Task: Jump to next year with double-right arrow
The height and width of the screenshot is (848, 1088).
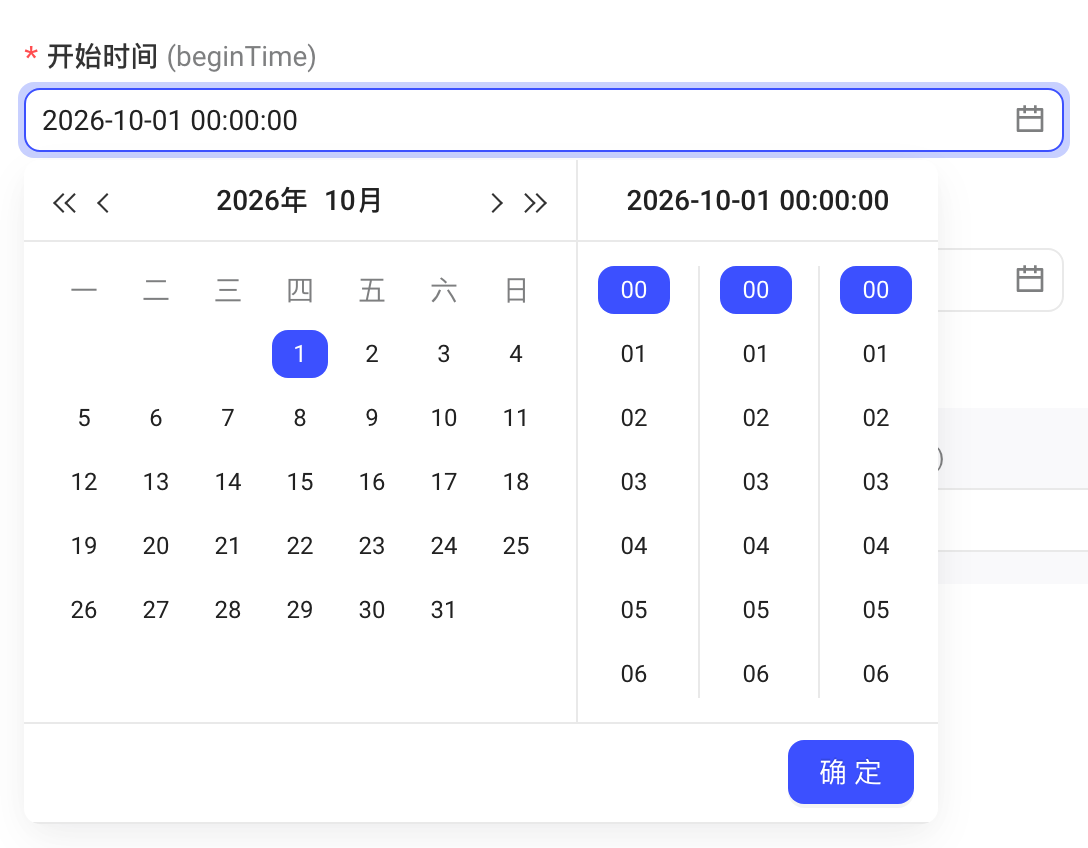Action: click(x=535, y=203)
